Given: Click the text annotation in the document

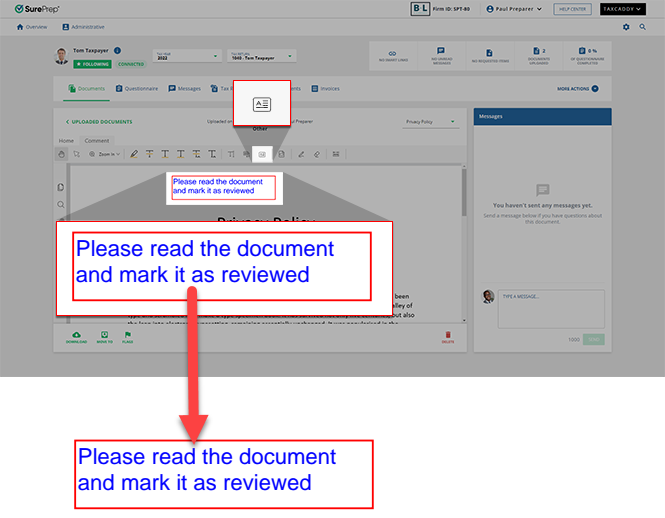Looking at the screenshot, I should coord(223,187).
